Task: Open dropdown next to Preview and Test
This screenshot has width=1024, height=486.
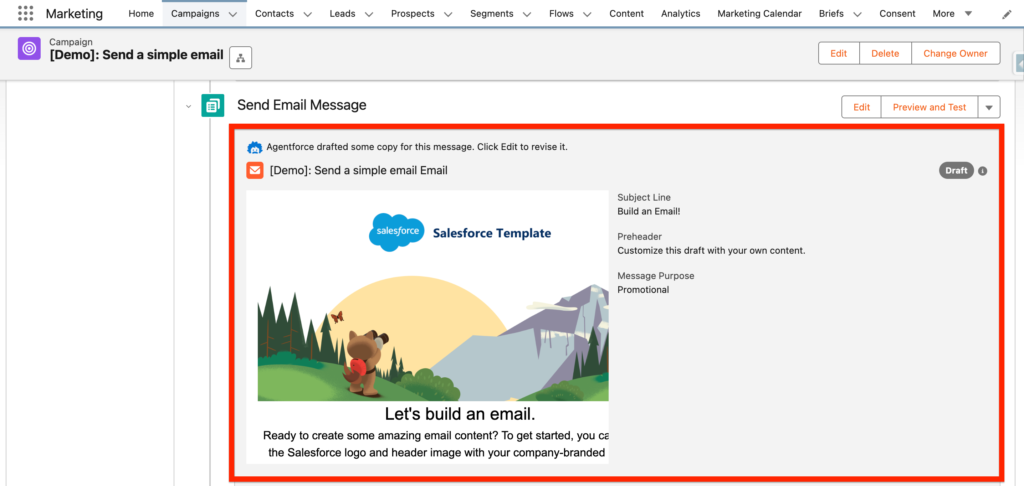Action: point(989,107)
